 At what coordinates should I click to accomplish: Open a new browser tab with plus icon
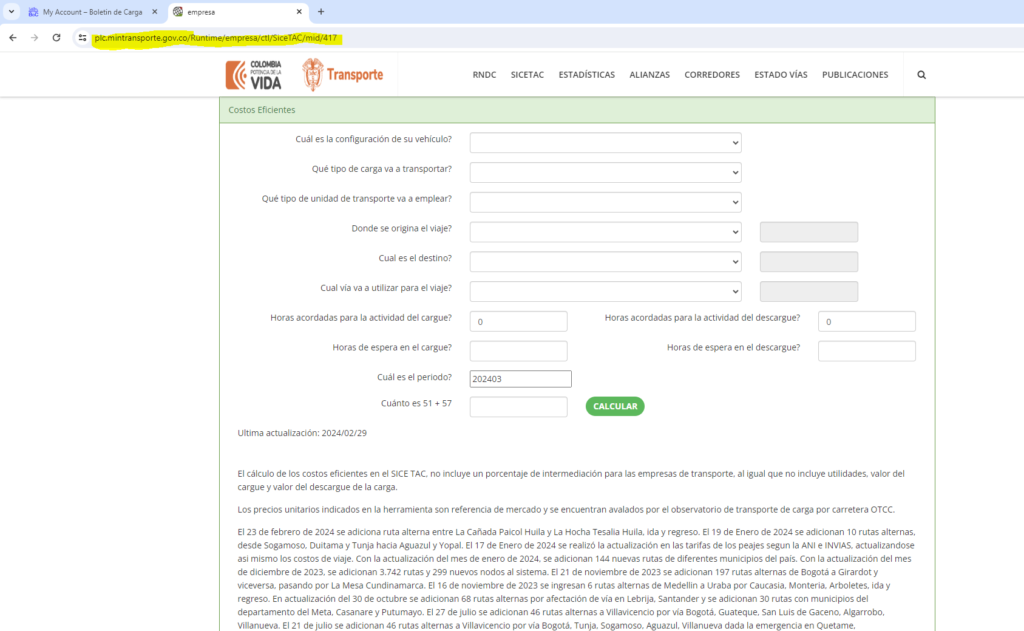(321, 12)
